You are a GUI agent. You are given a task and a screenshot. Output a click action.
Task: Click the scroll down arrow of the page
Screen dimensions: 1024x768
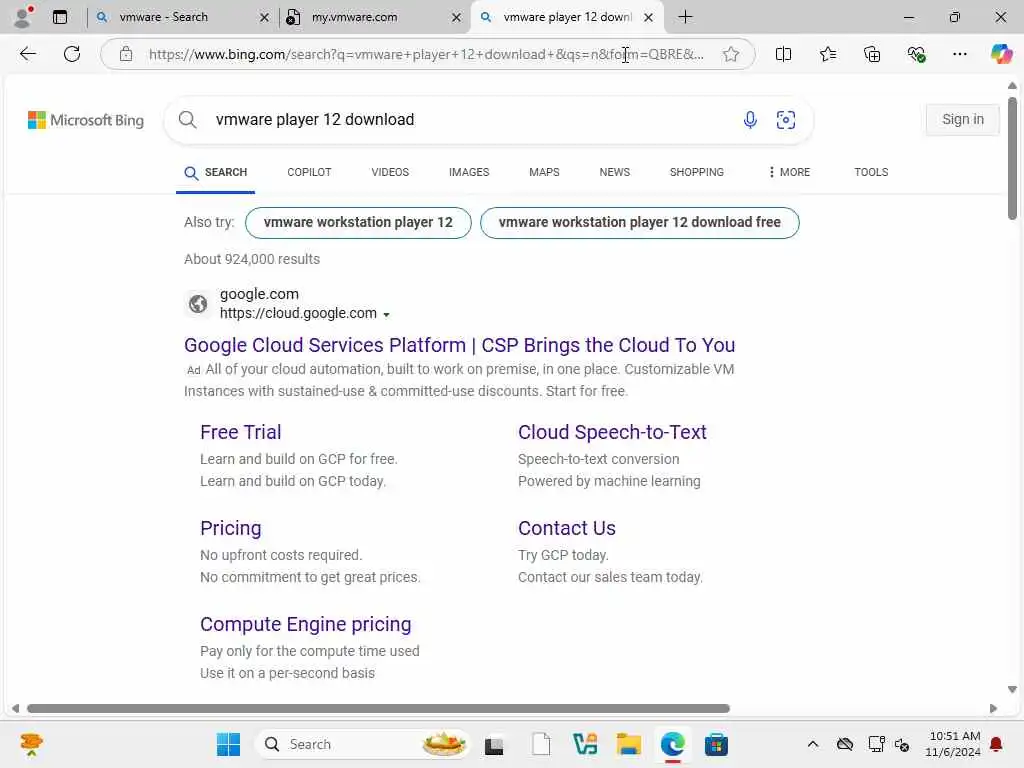[1012, 690]
